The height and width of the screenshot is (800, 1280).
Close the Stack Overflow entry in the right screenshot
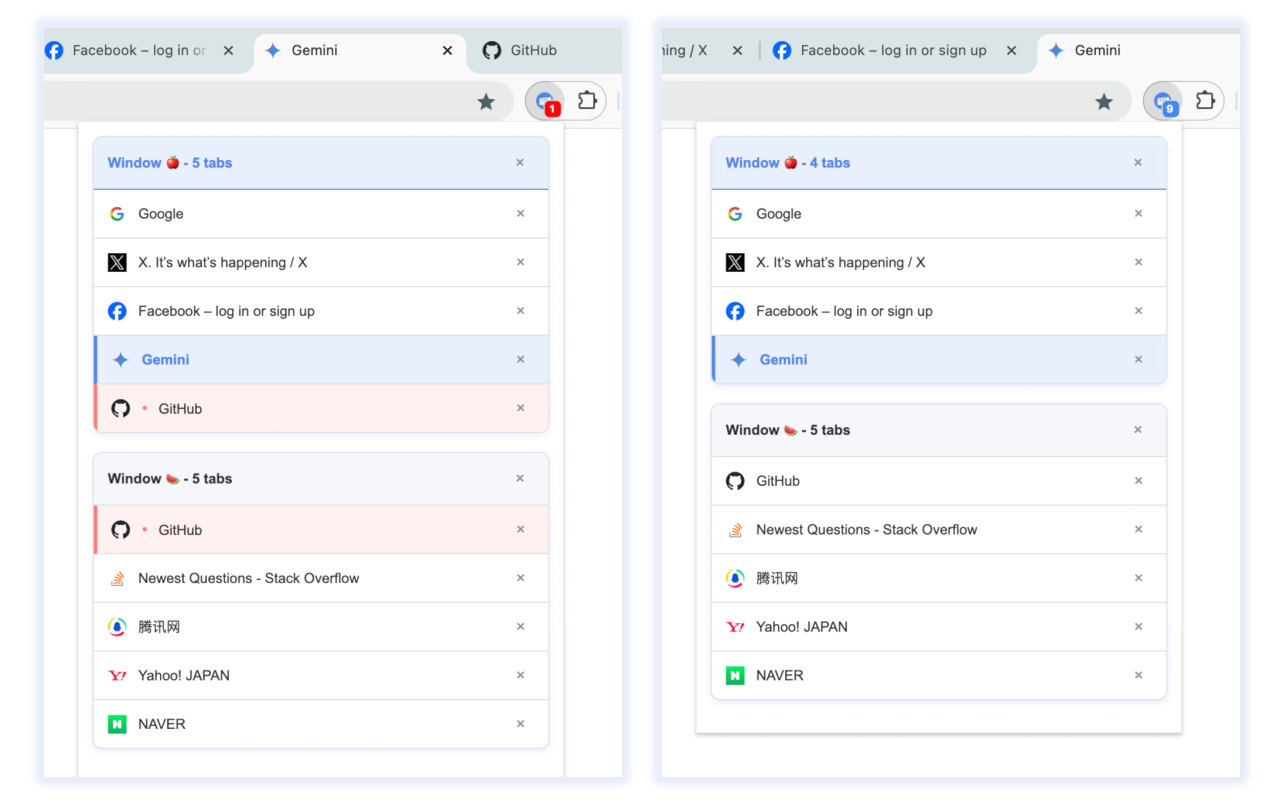(x=1138, y=529)
